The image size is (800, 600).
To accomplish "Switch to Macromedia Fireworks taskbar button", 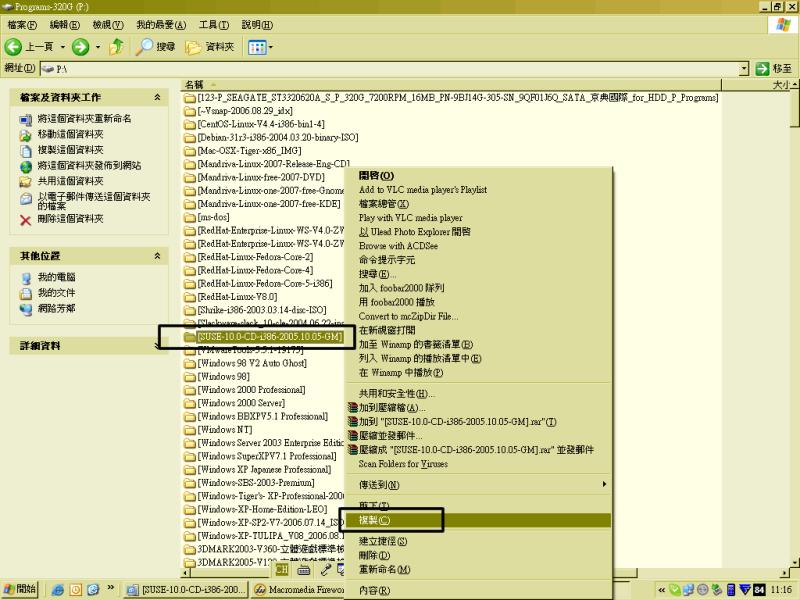I will (x=298, y=590).
